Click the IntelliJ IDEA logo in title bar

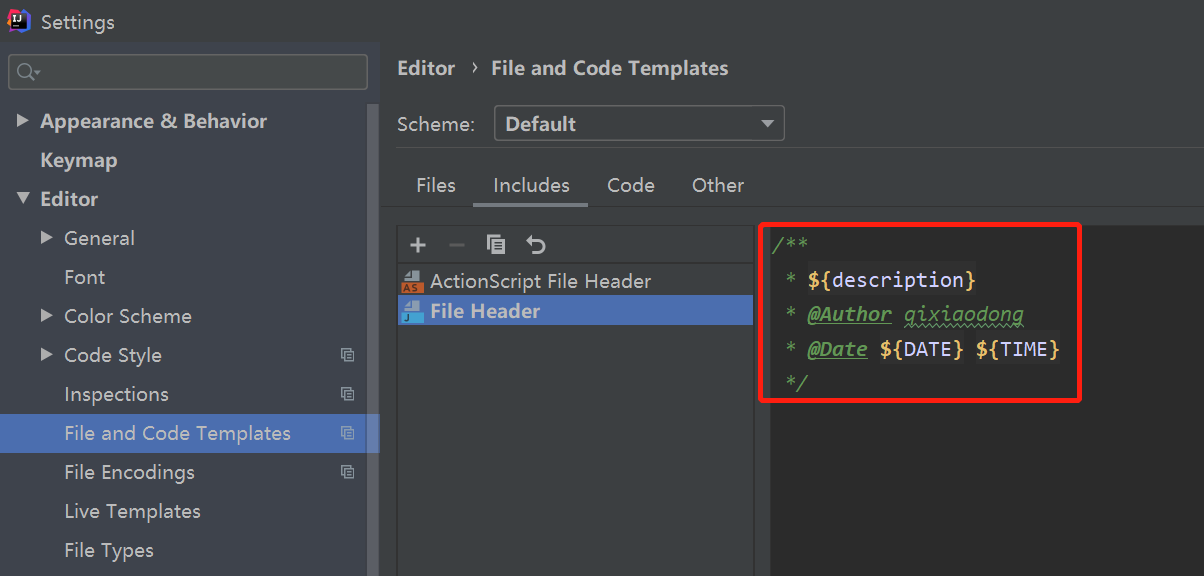[x=19, y=21]
